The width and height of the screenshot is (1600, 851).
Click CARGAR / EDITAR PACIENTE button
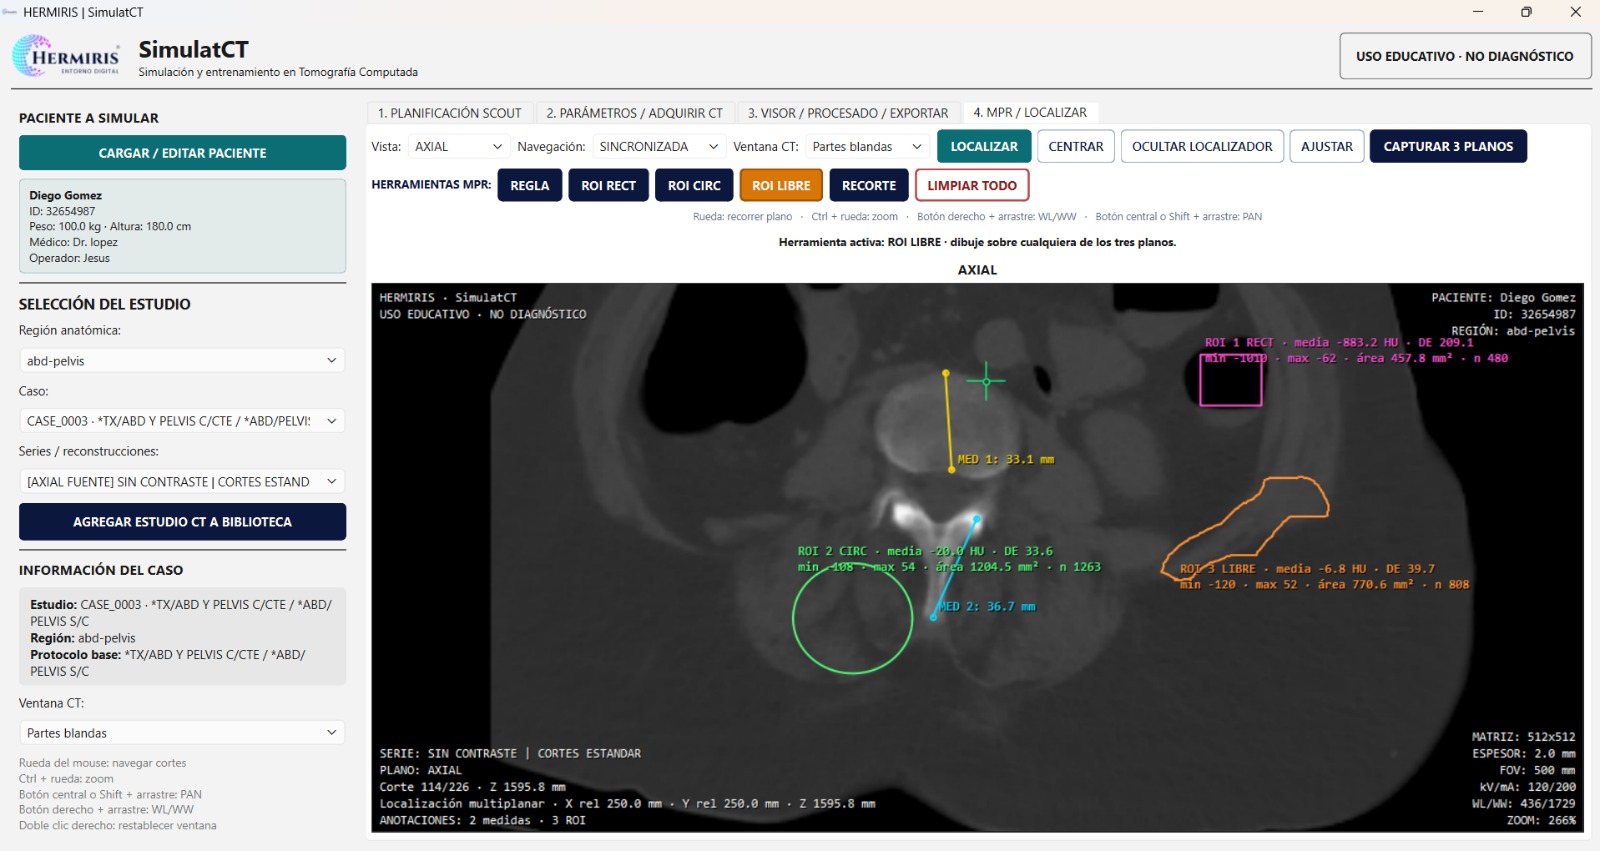point(182,153)
